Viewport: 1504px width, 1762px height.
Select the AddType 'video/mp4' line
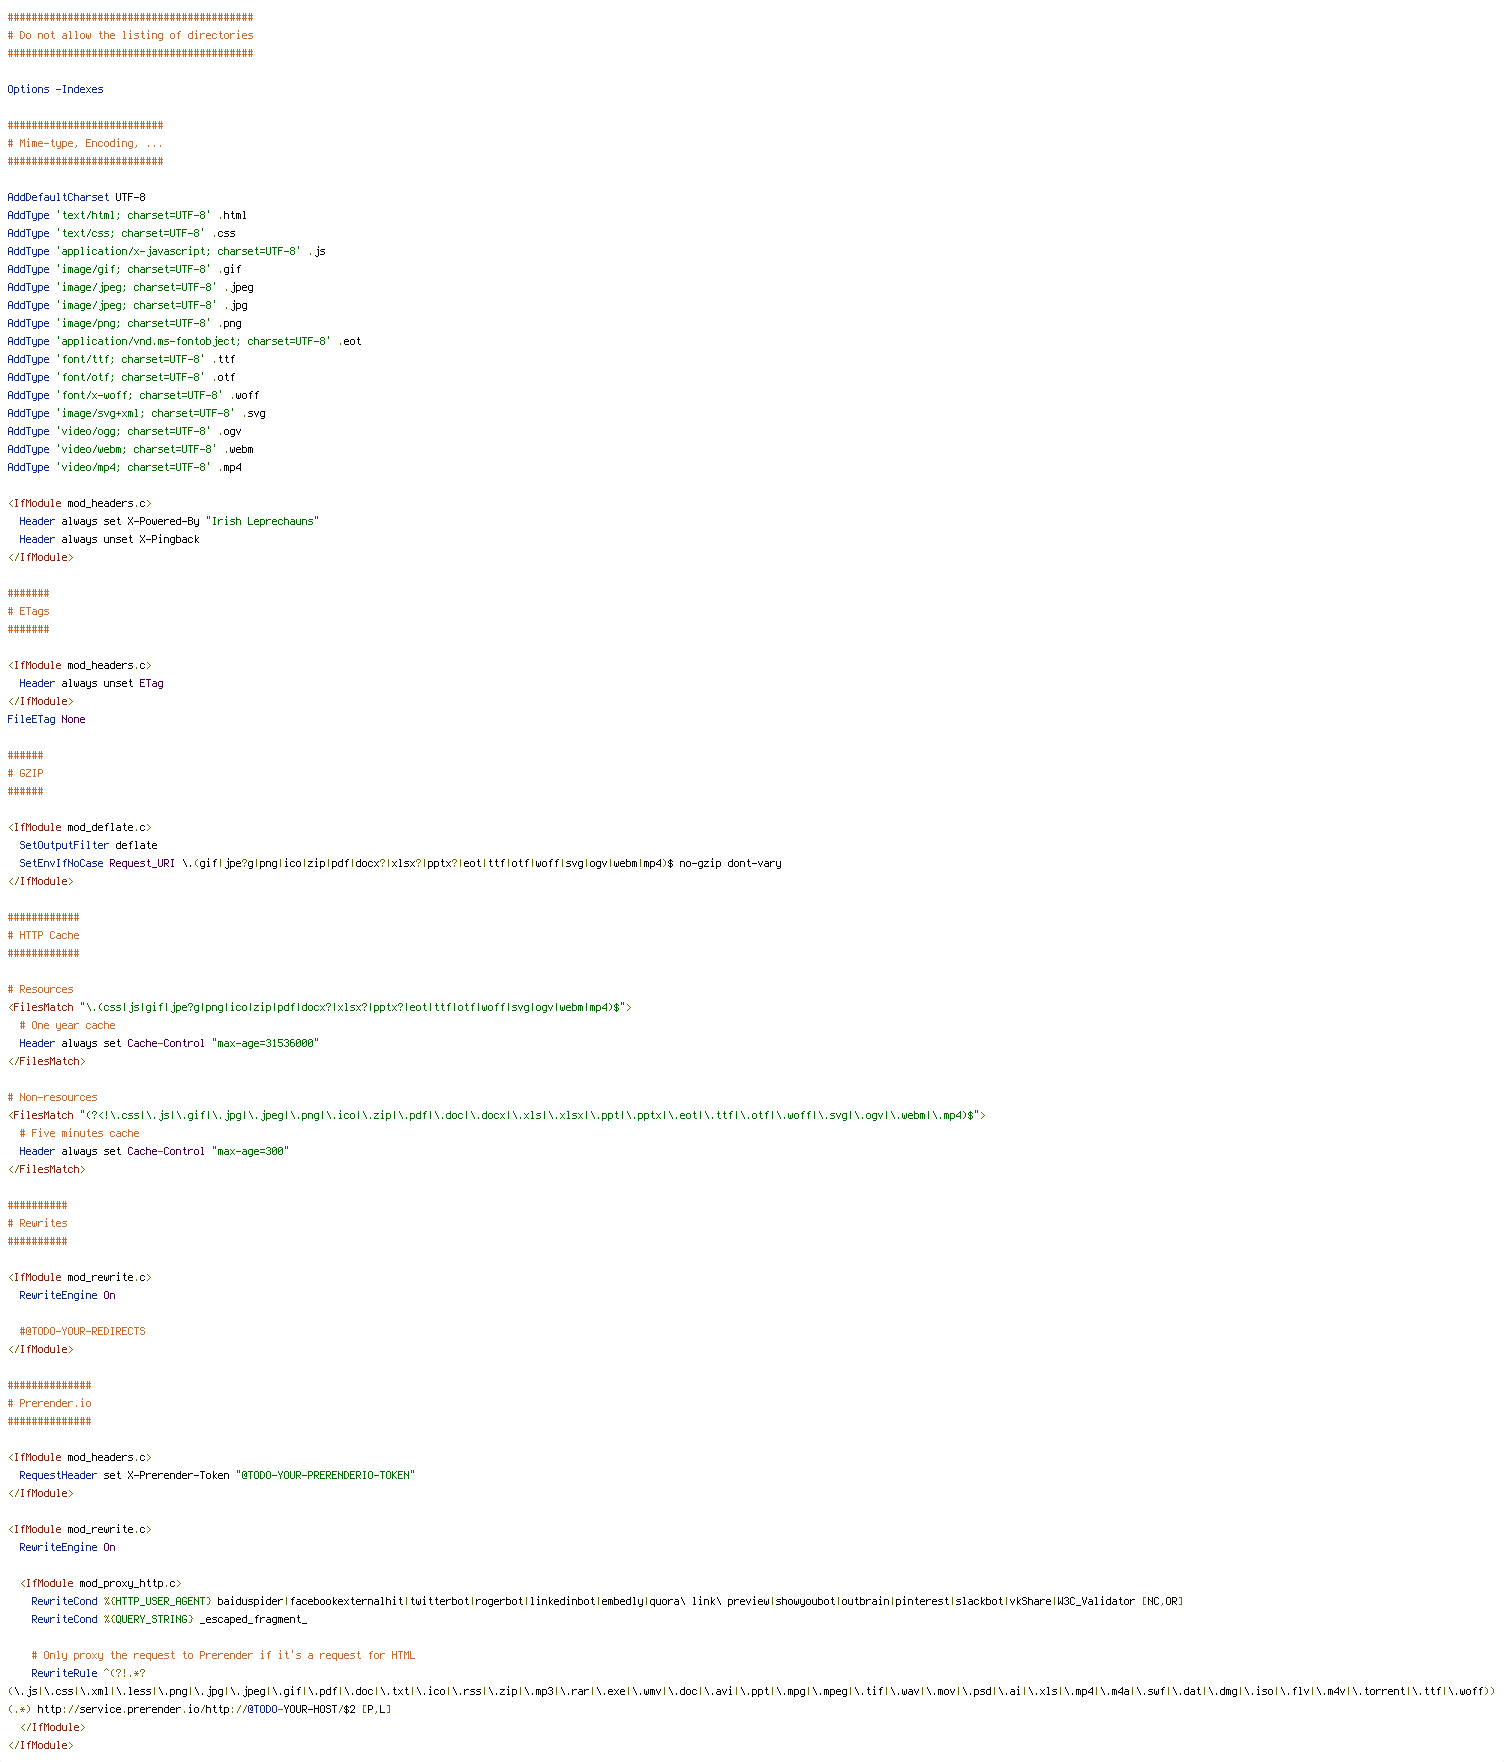(124, 467)
